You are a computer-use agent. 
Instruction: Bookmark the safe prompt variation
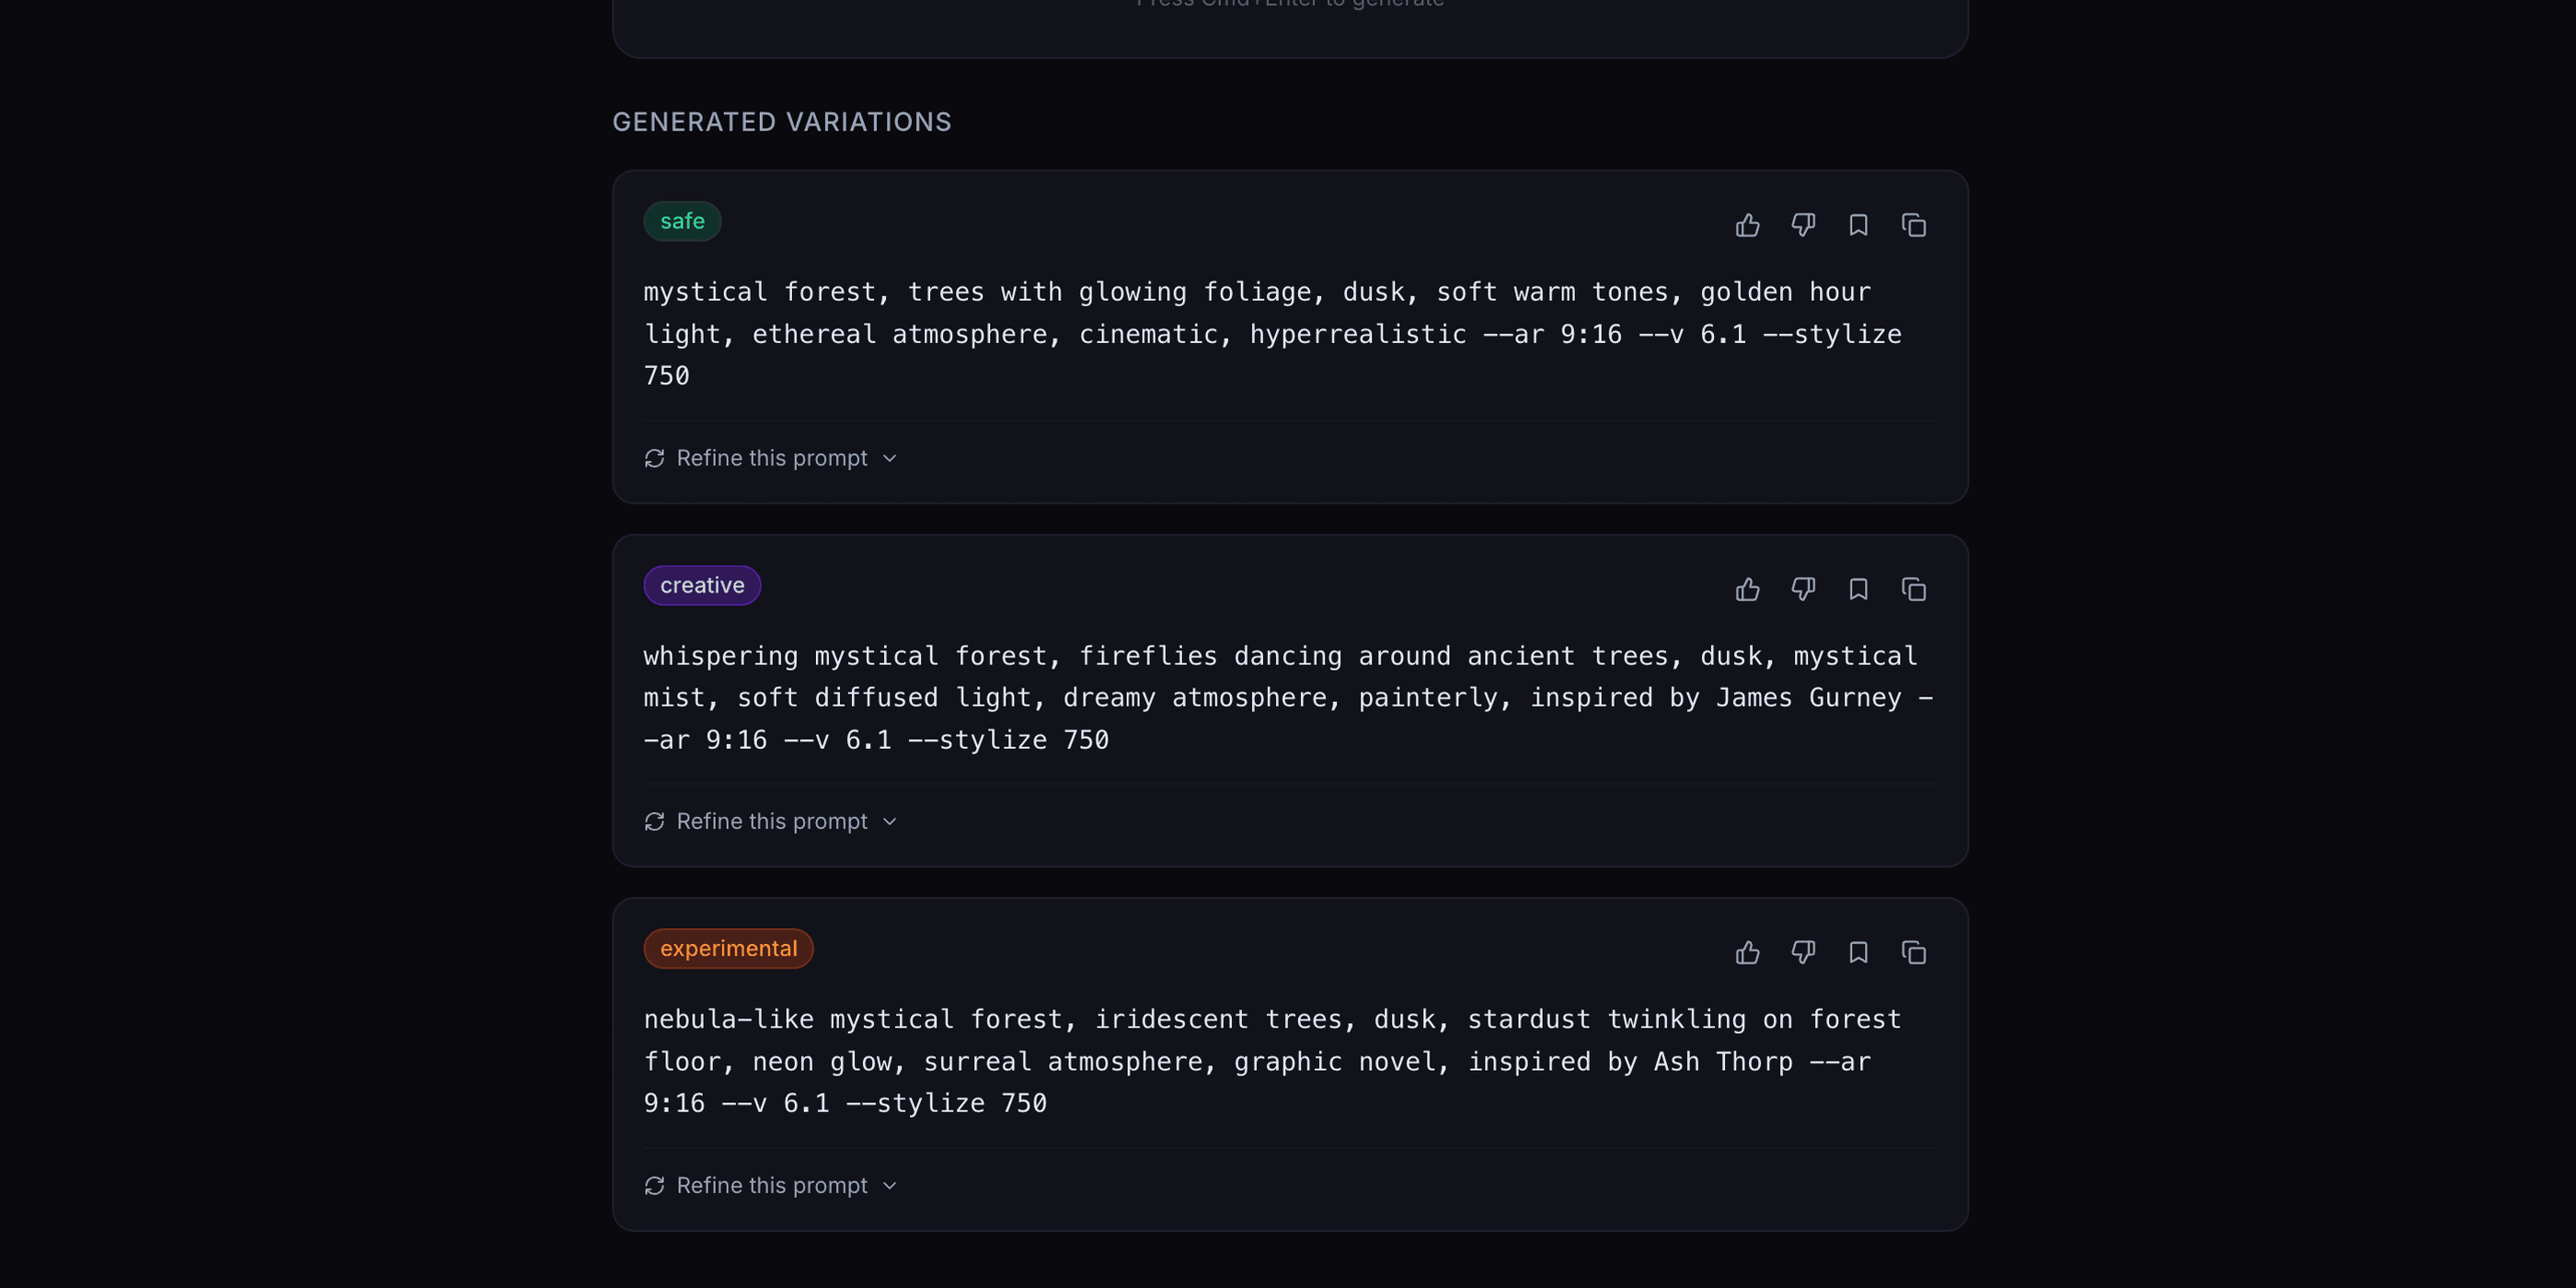[1858, 225]
